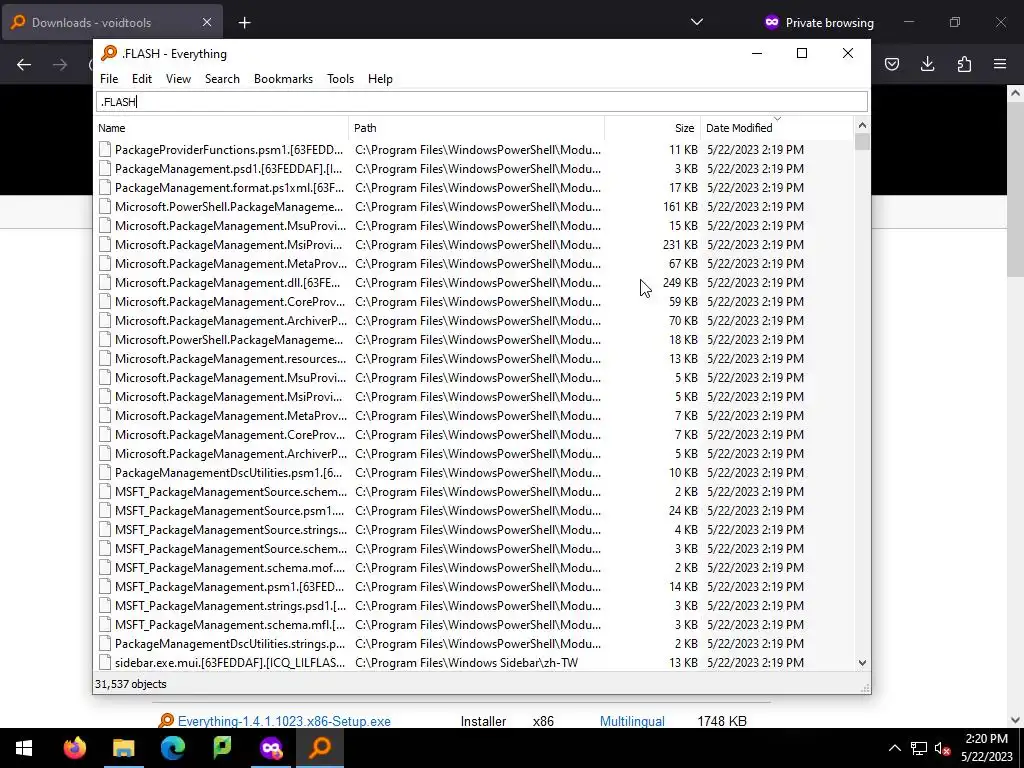Screen dimensions: 1024x768
Task: Open the list all tabs dropdown in Firefox
Action: tap(697, 22)
